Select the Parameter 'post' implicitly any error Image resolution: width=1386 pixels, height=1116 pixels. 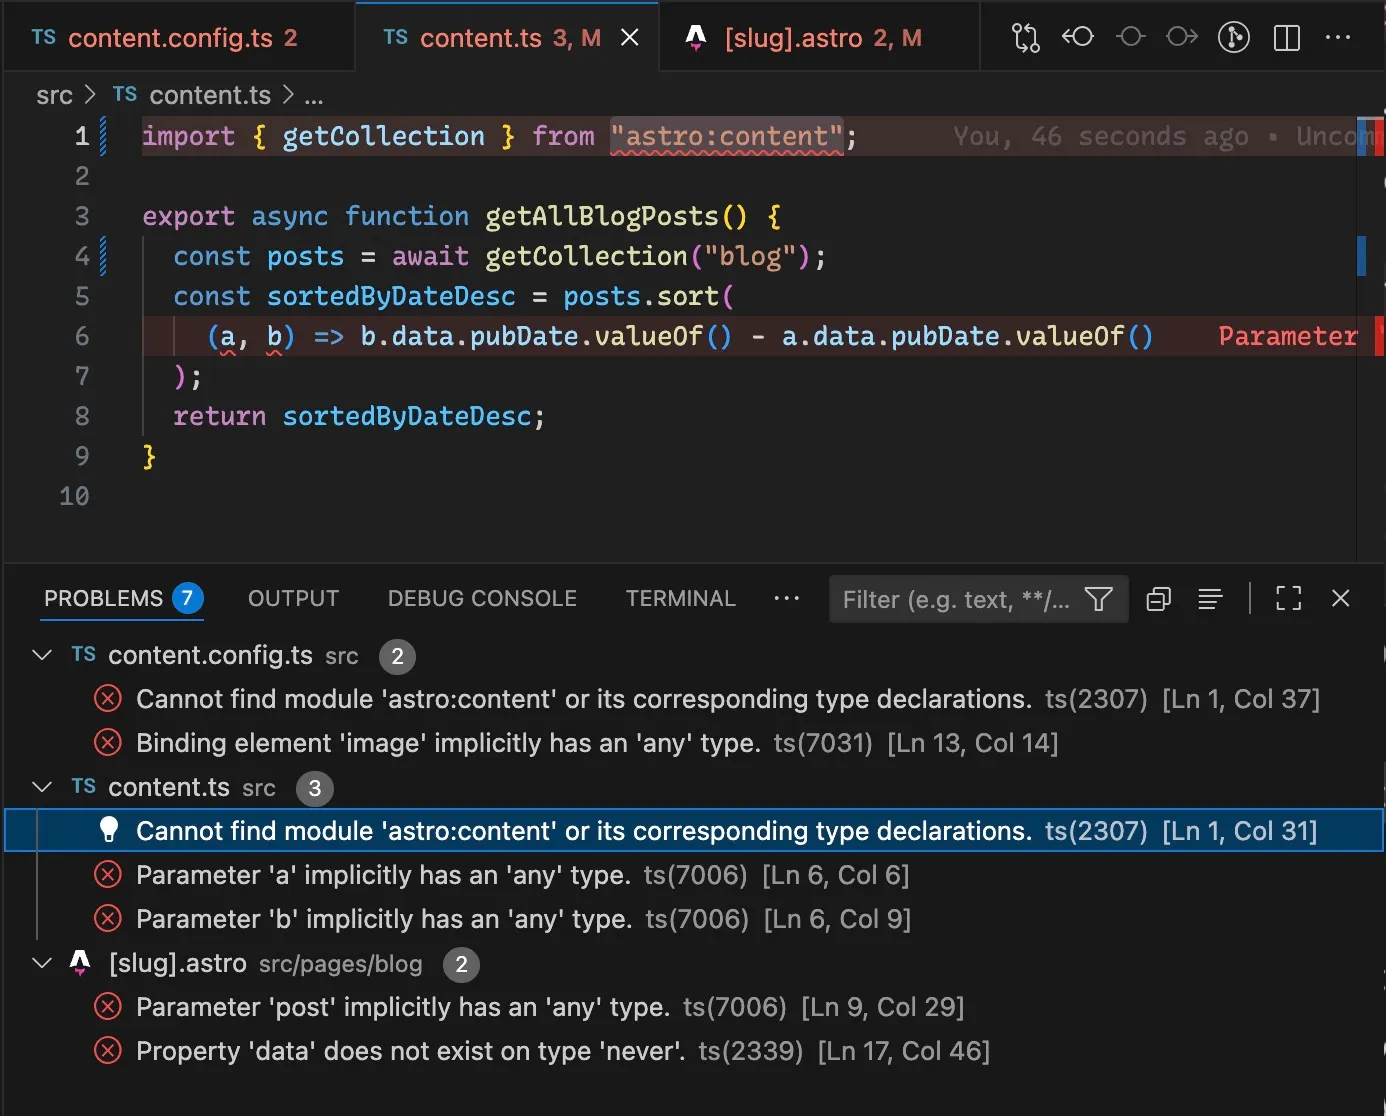coord(402,1007)
